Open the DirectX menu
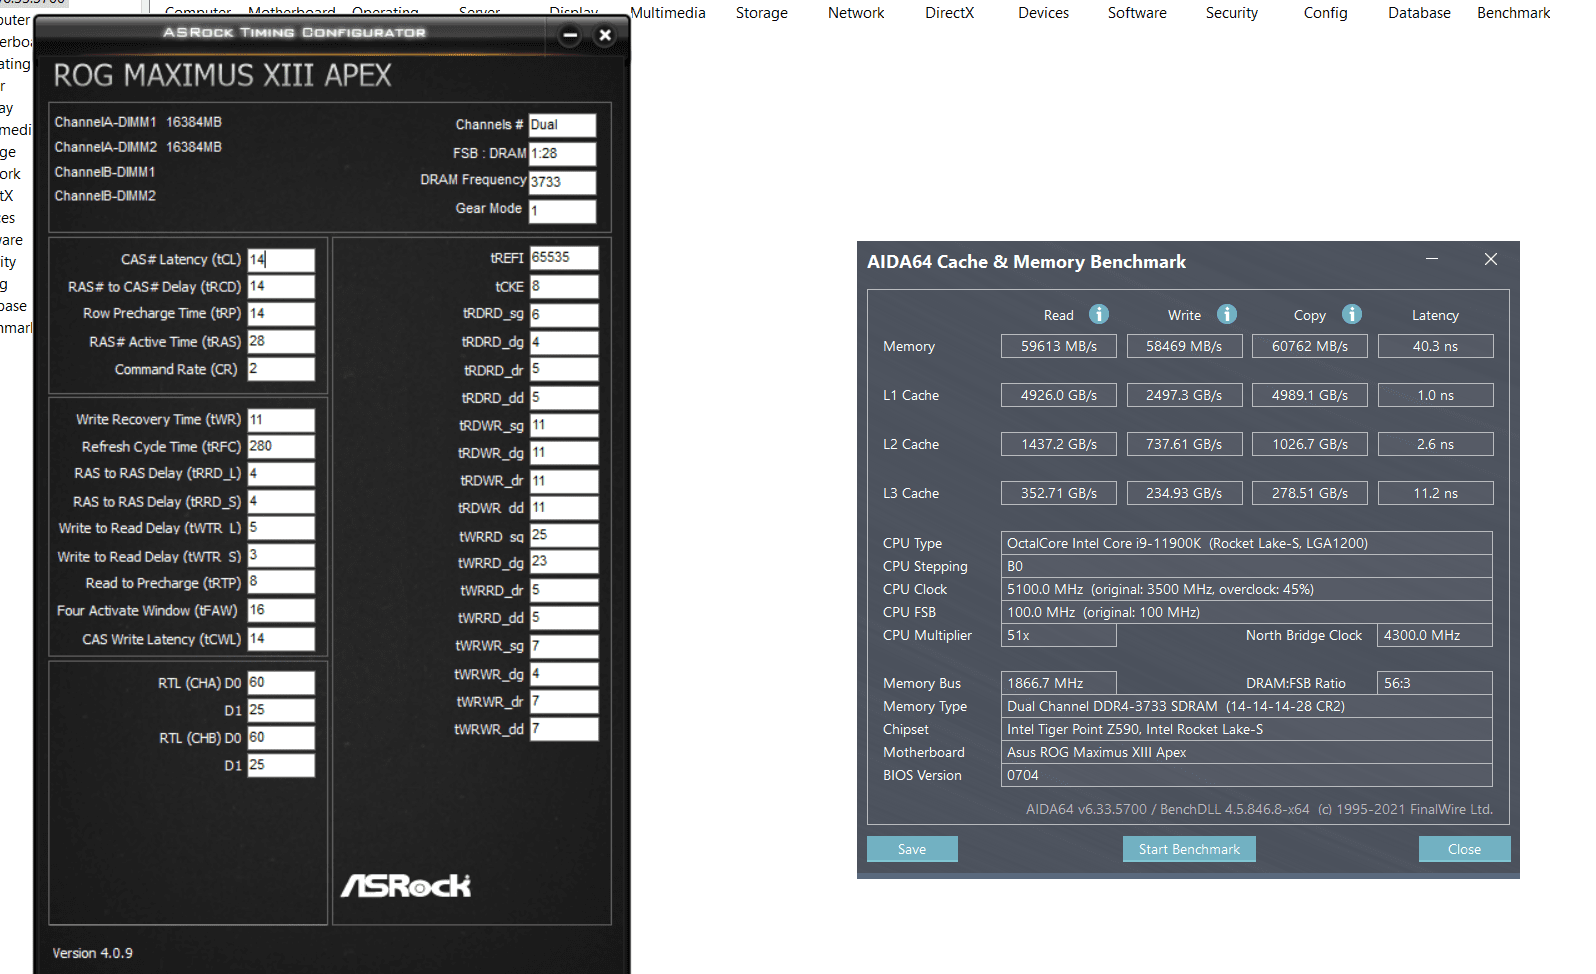 [x=949, y=13]
